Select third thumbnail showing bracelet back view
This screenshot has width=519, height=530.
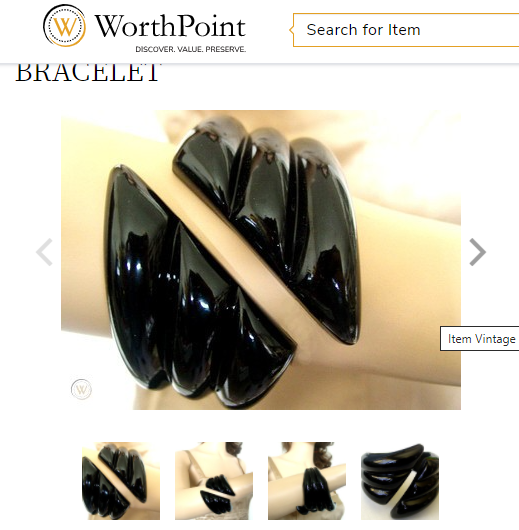click(x=307, y=481)
